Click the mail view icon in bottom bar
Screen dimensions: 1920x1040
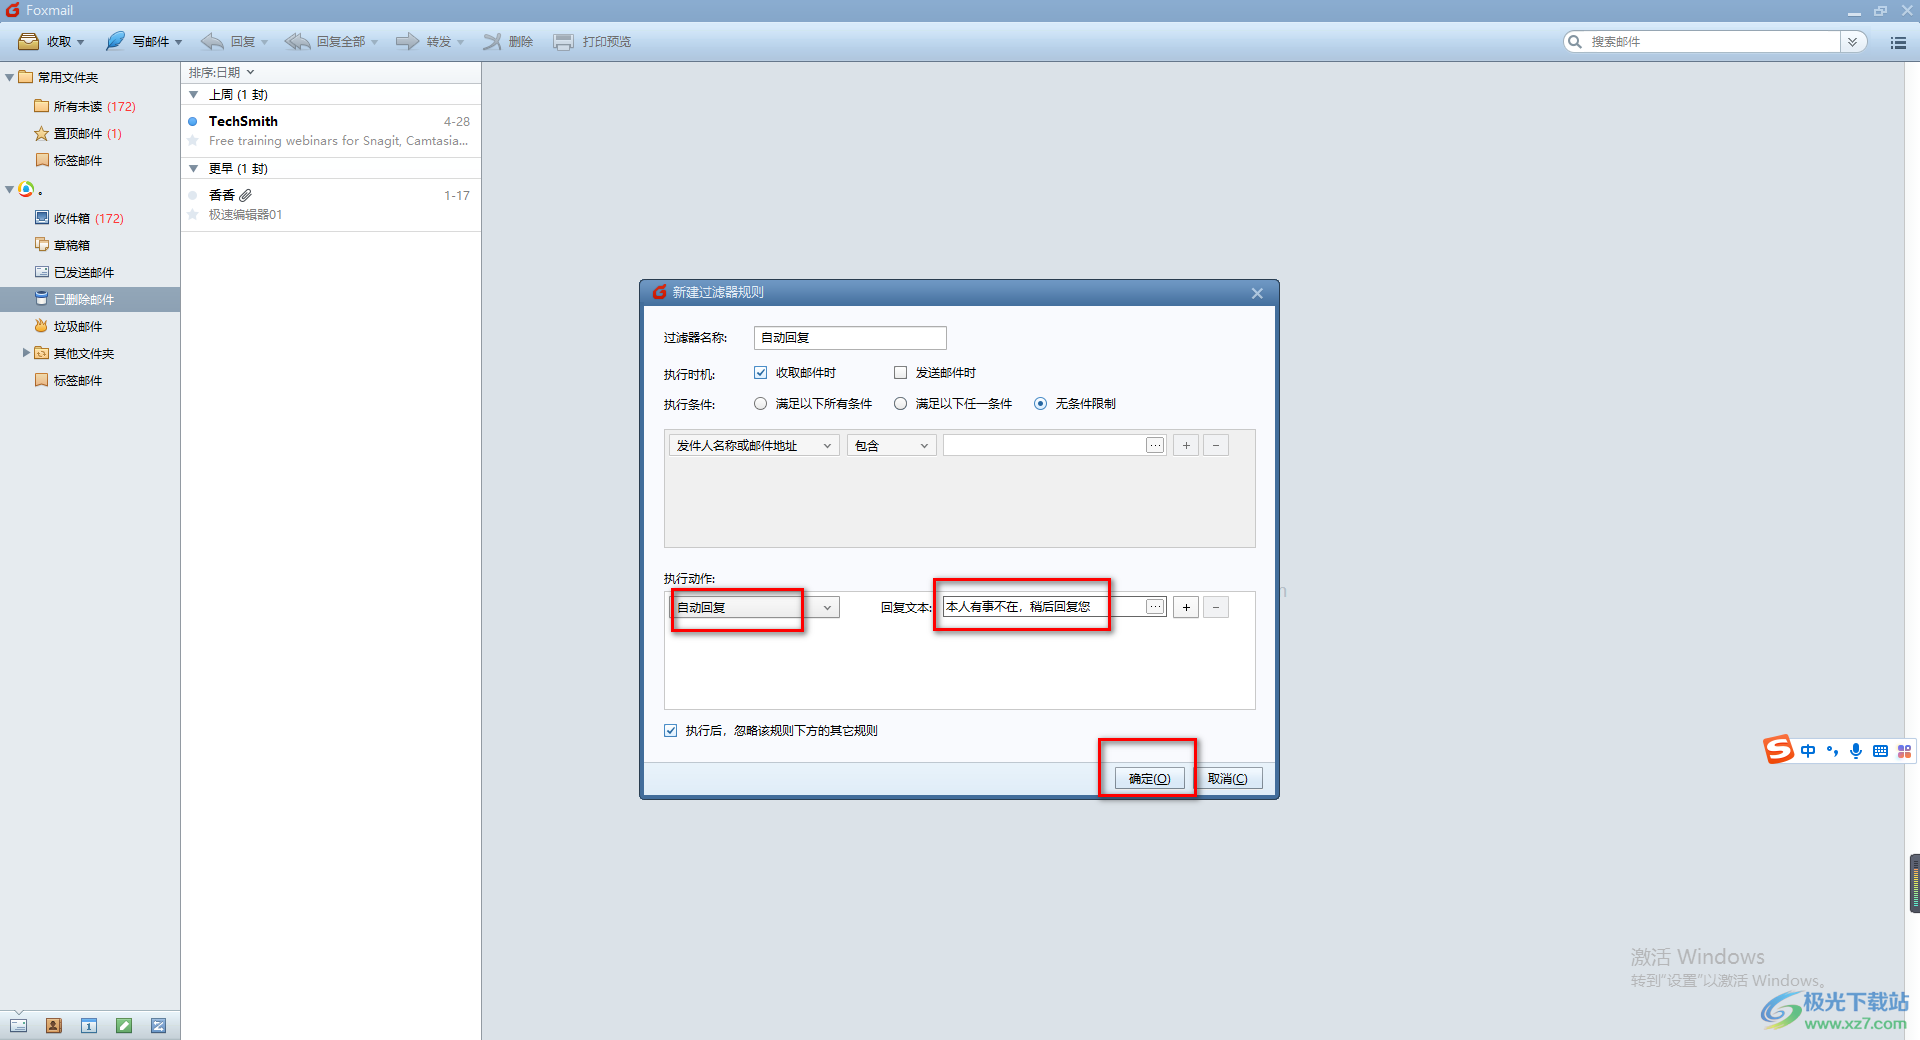19,1025
